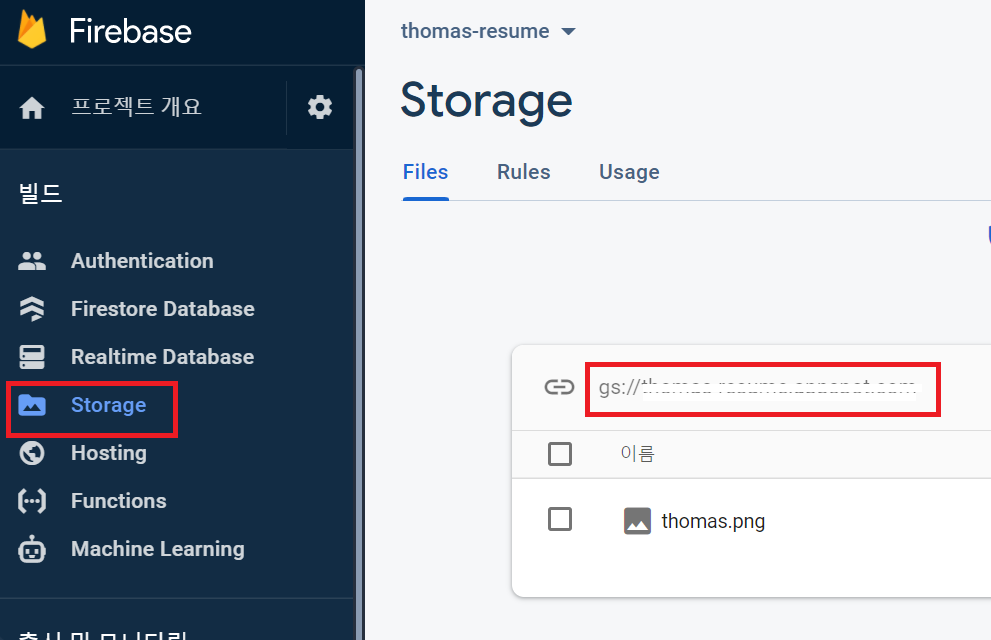Toggle the select-all checkbox in header row

point(560,454)
